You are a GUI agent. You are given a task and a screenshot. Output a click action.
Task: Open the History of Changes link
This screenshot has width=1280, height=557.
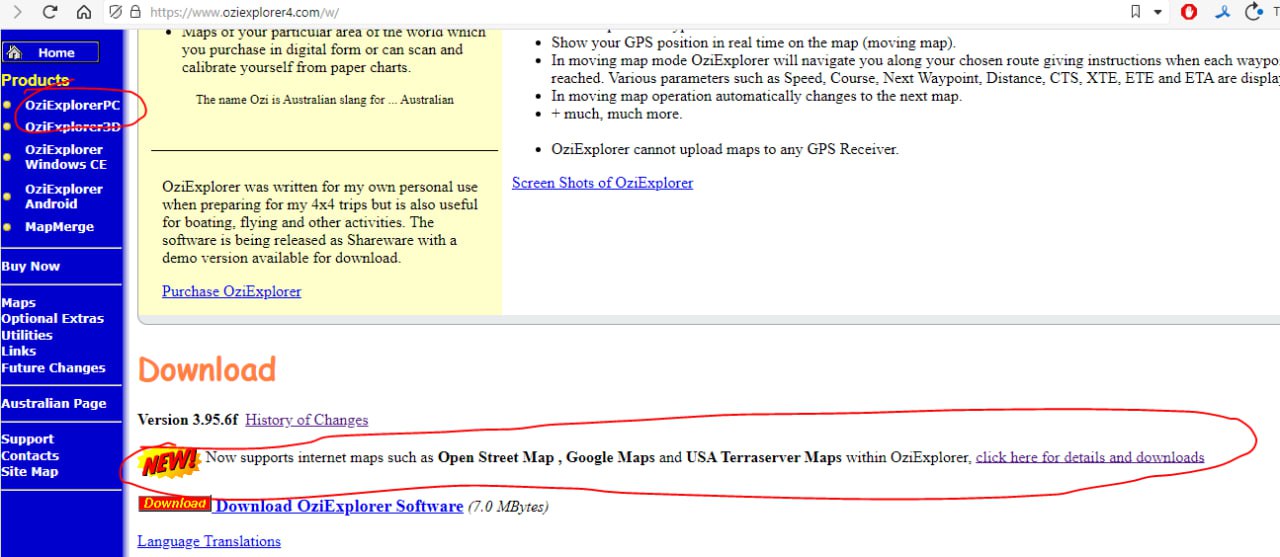pyautogui.click(x=306, y=420)
